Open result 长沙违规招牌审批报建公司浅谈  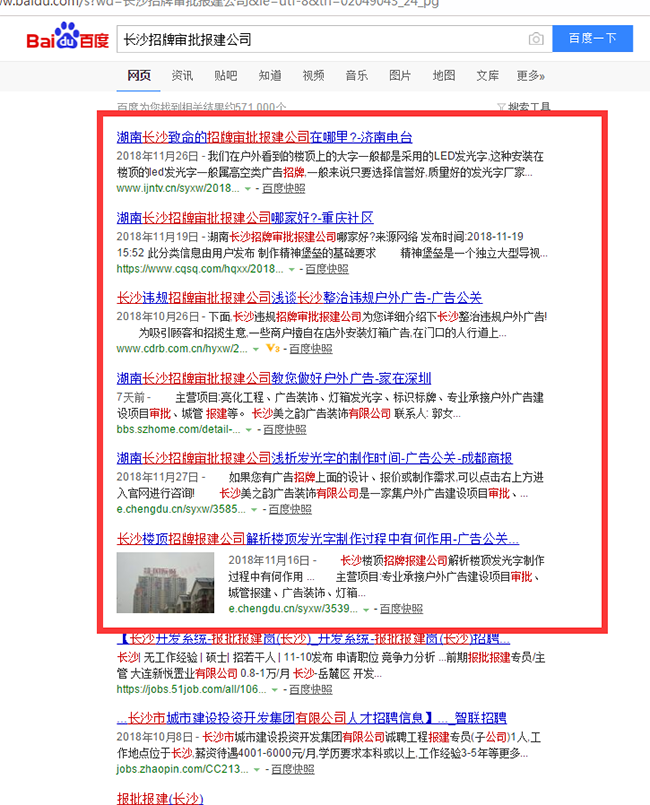click(x=299, y=298)
